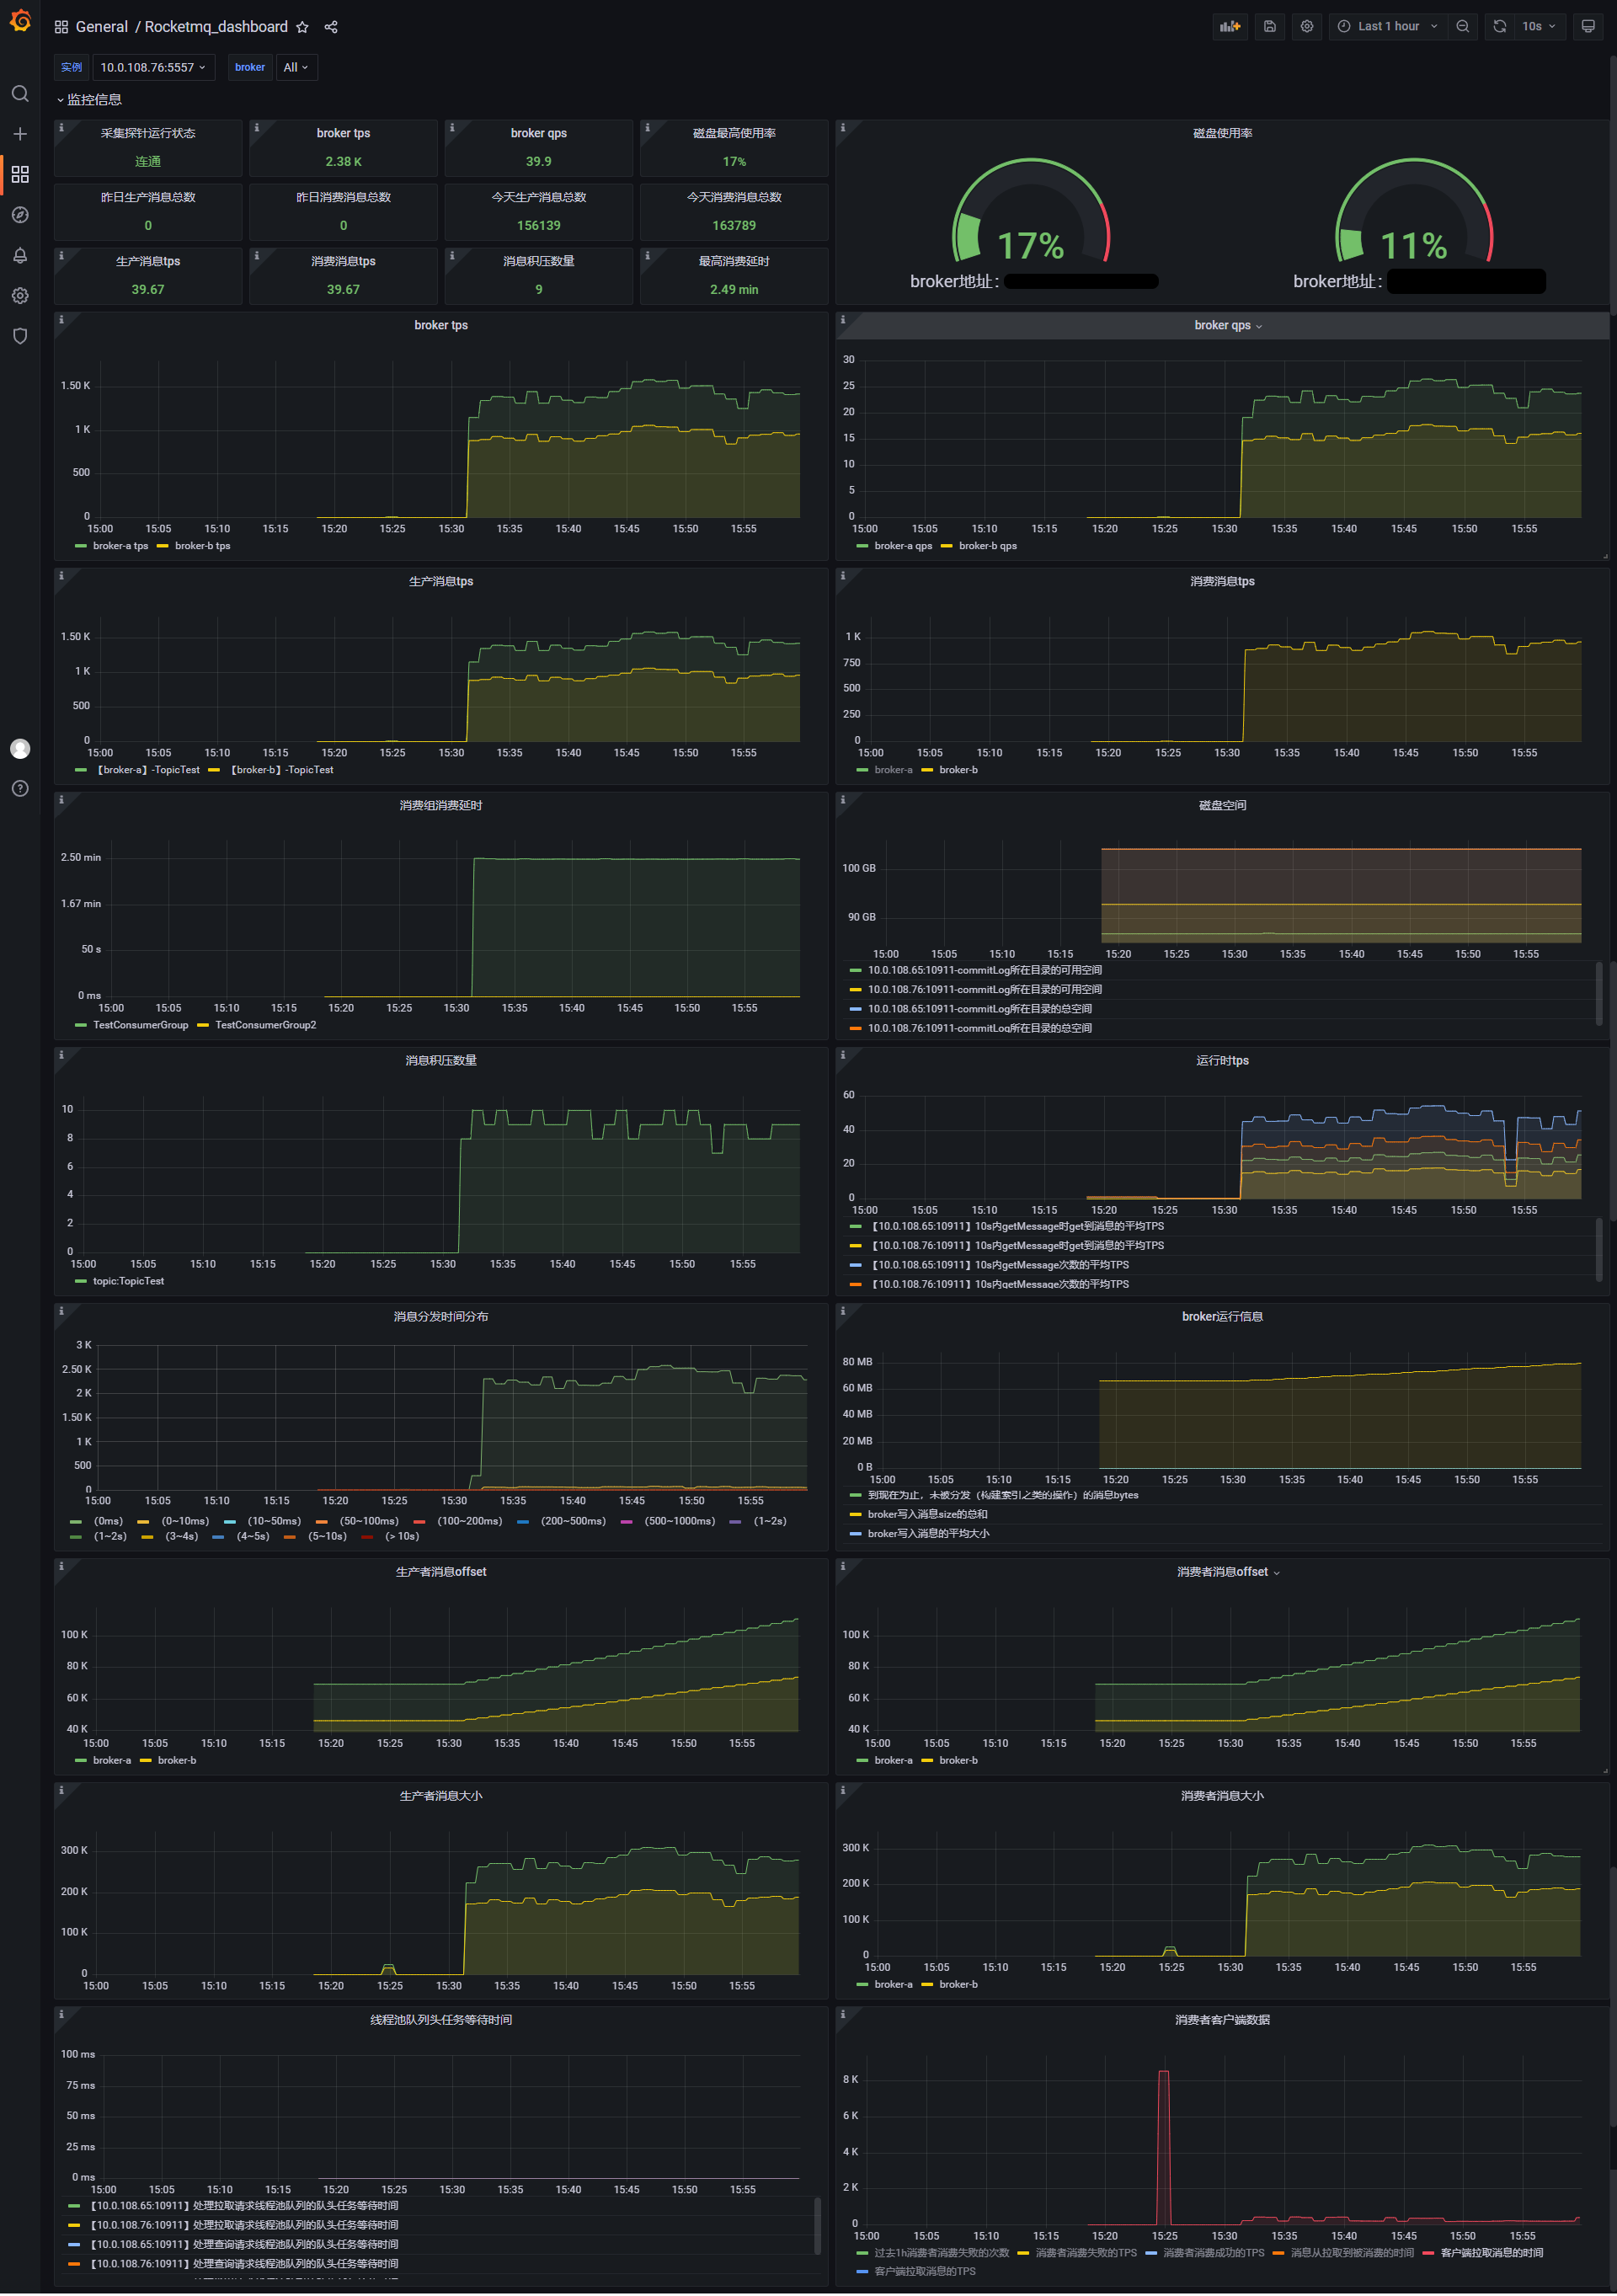The image size is (1617, 2296).
Task: Click the refresh dashboard icon
Action: [1499, 27]
